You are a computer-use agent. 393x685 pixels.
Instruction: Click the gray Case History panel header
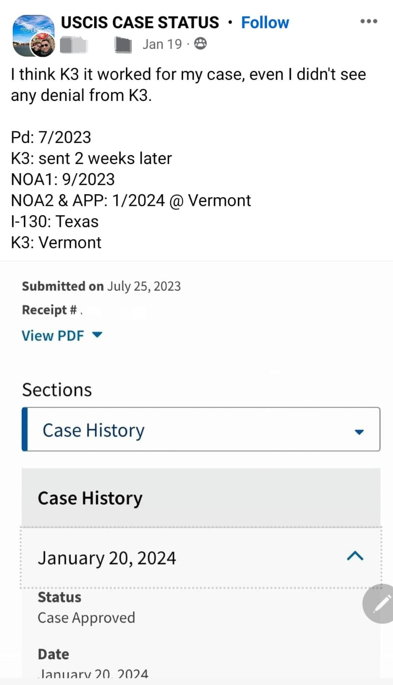pyautogui.click(x=201, y=498)
